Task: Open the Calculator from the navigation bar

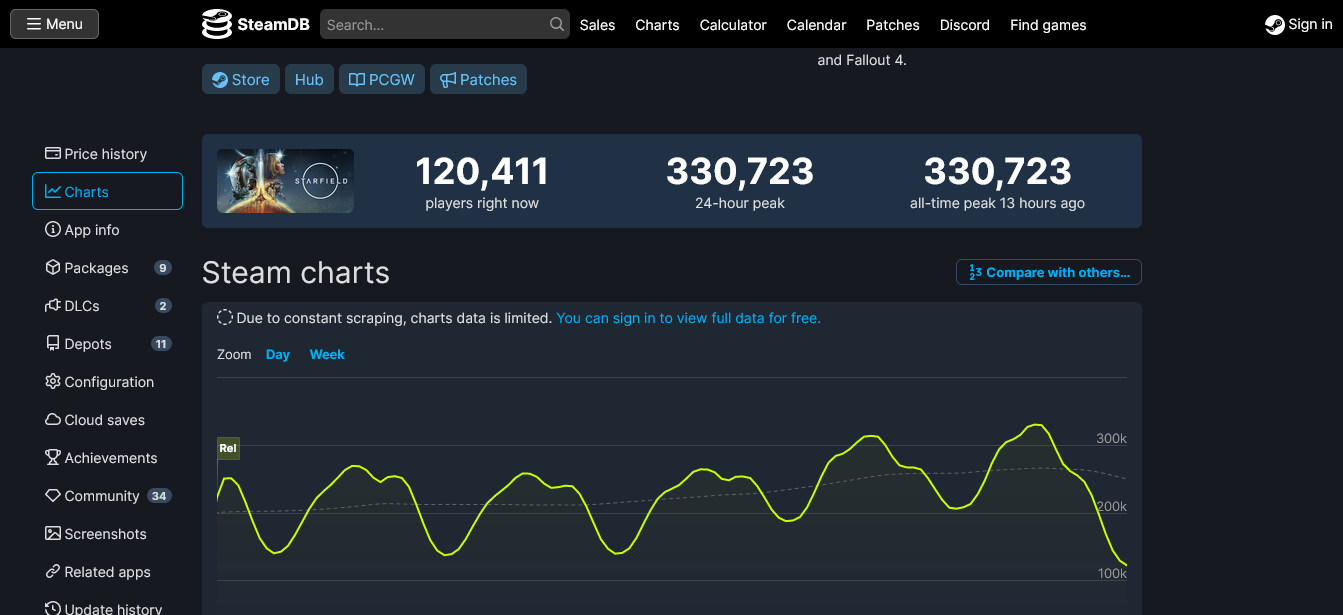Action: 733,25
